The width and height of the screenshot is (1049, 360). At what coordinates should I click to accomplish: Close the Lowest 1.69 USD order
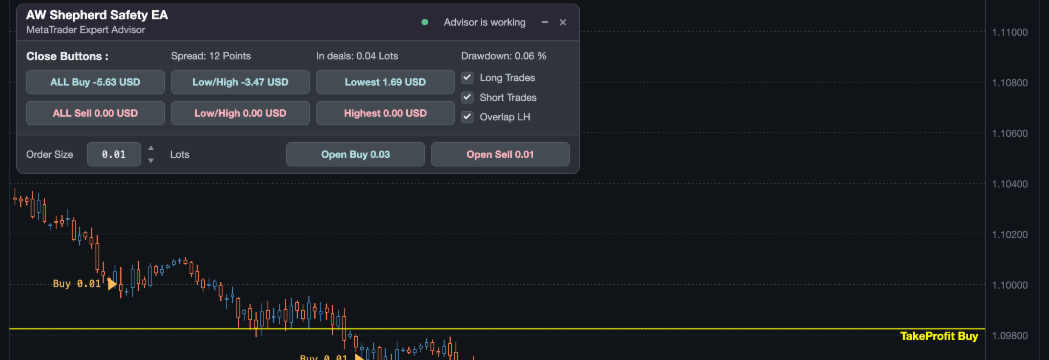pyautogui.click(x=385, y=82)
